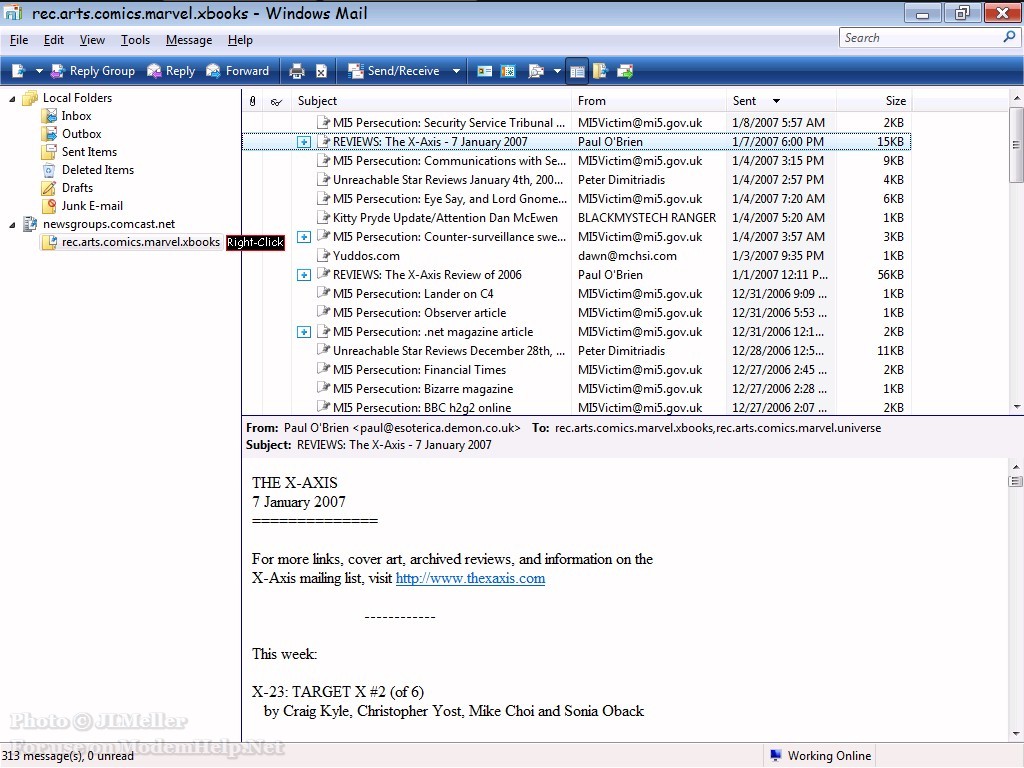
Task: Click the Working Online status indicator
Action: [820, 756]
